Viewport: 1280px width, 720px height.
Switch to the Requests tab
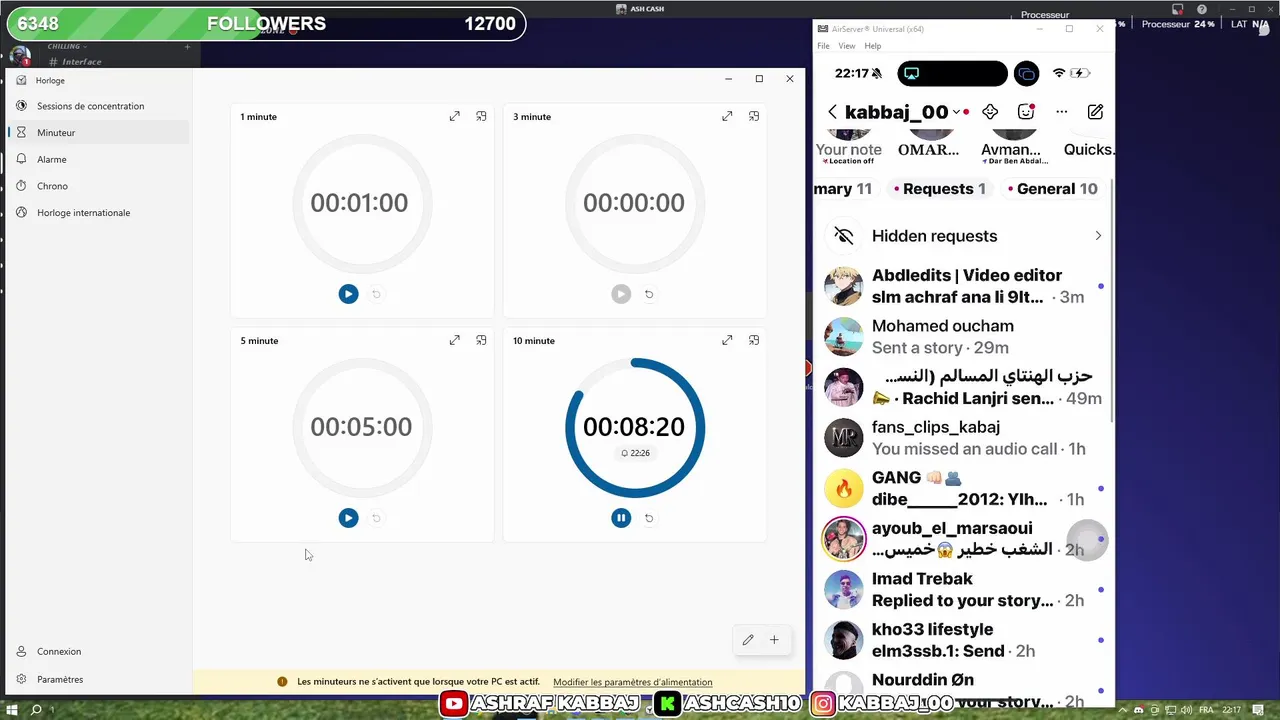940,188
